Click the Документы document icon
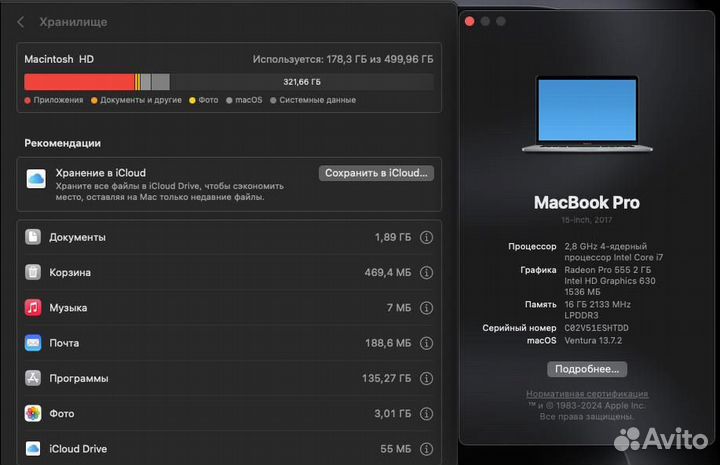The height and width of the screenshot is (465, 720). (33, 237)
